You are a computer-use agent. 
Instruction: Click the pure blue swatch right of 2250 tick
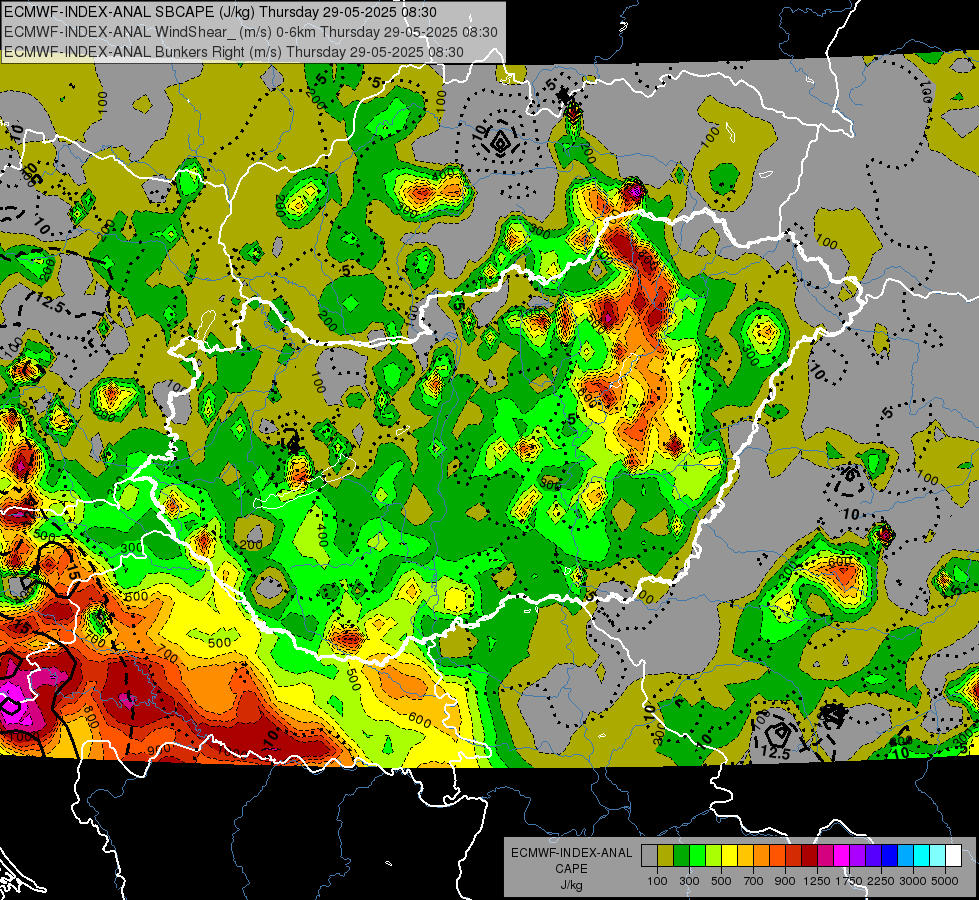(890, 856)
